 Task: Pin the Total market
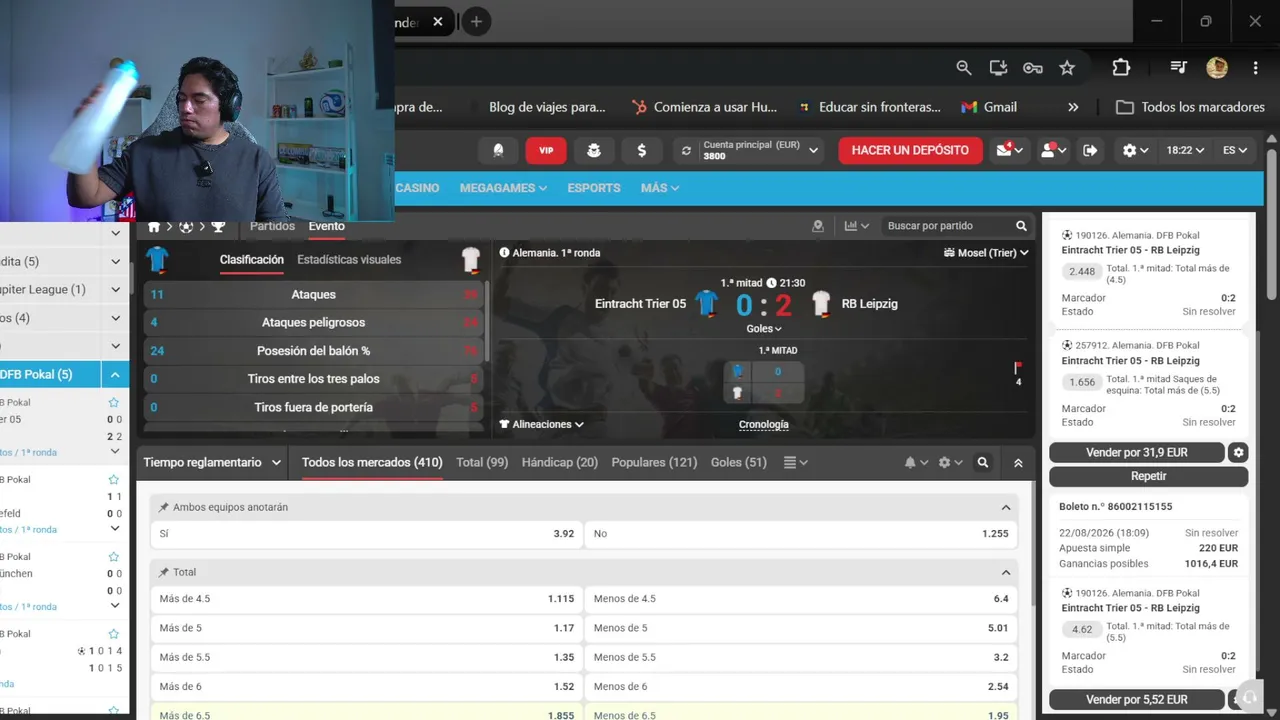click(x=164, y=572)
